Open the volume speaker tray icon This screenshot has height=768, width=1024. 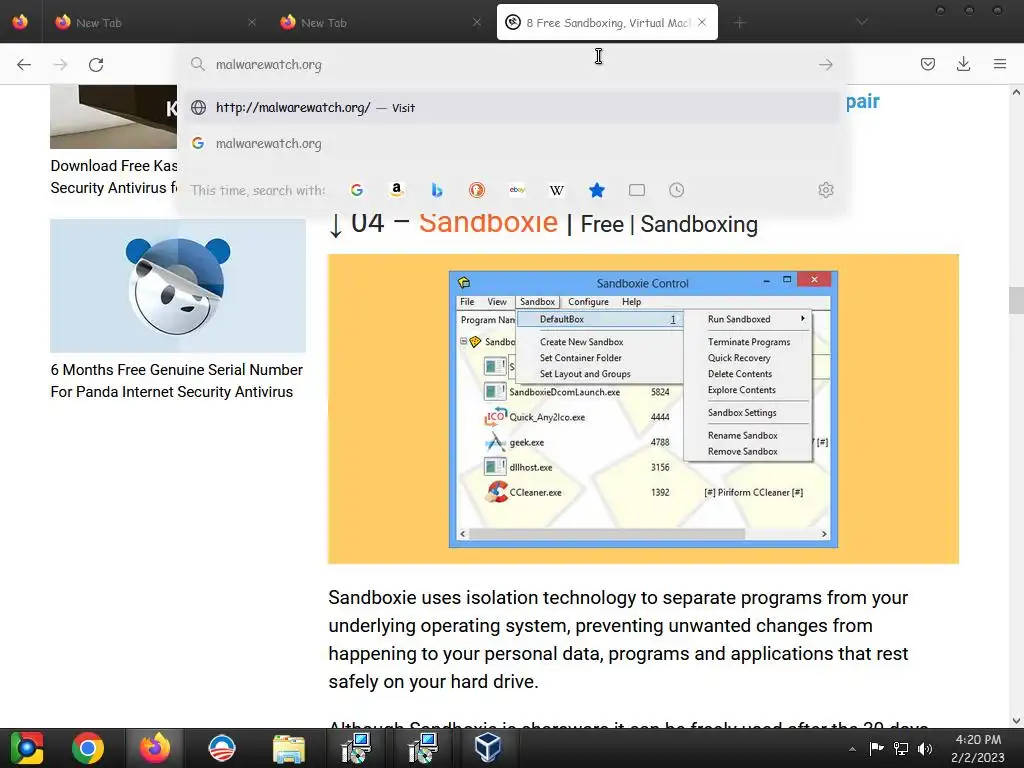pos(925,749)
